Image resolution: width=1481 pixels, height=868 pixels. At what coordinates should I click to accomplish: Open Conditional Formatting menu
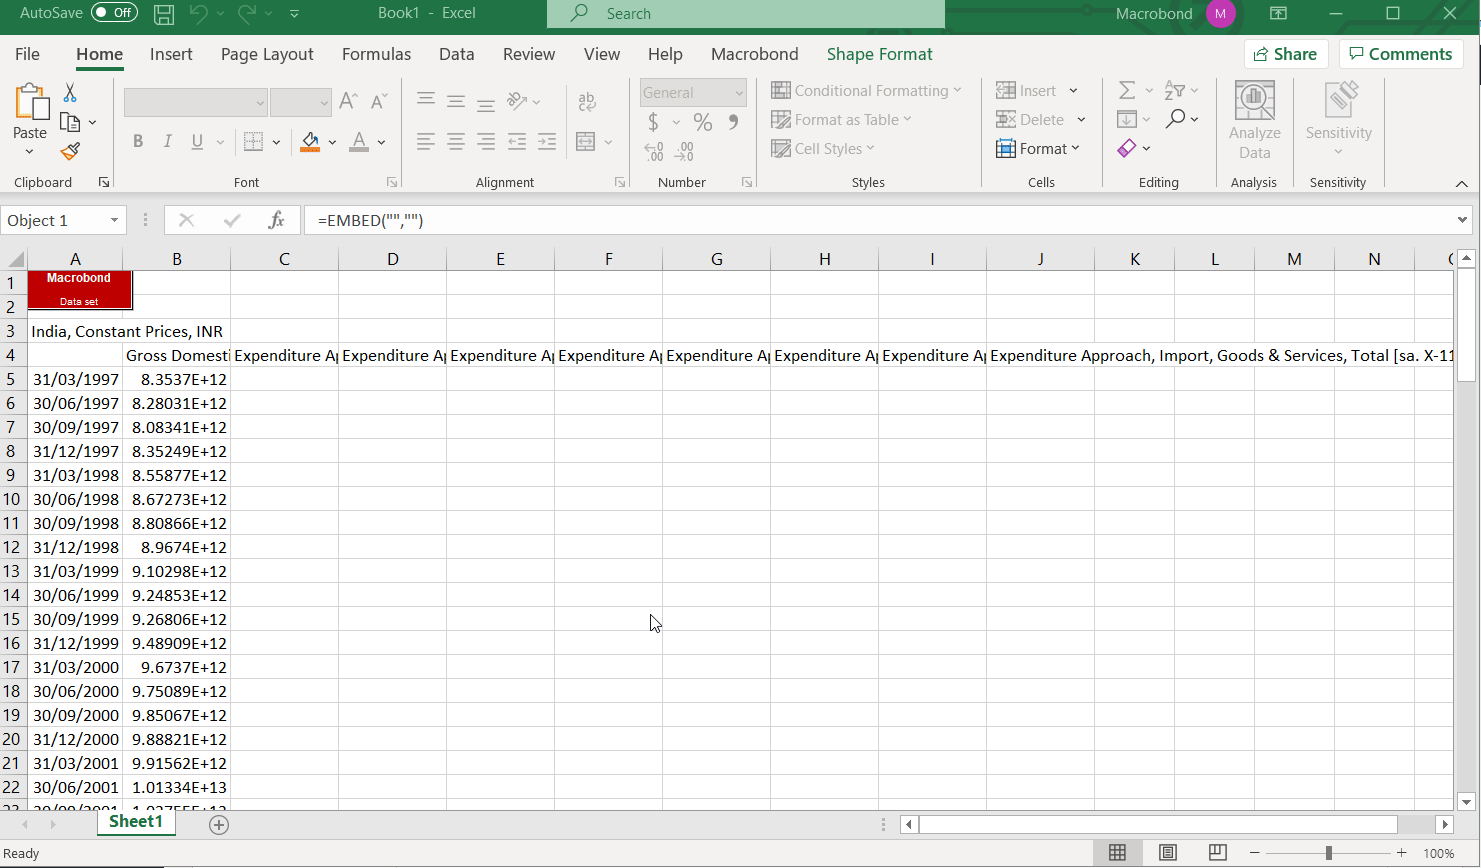866,91
